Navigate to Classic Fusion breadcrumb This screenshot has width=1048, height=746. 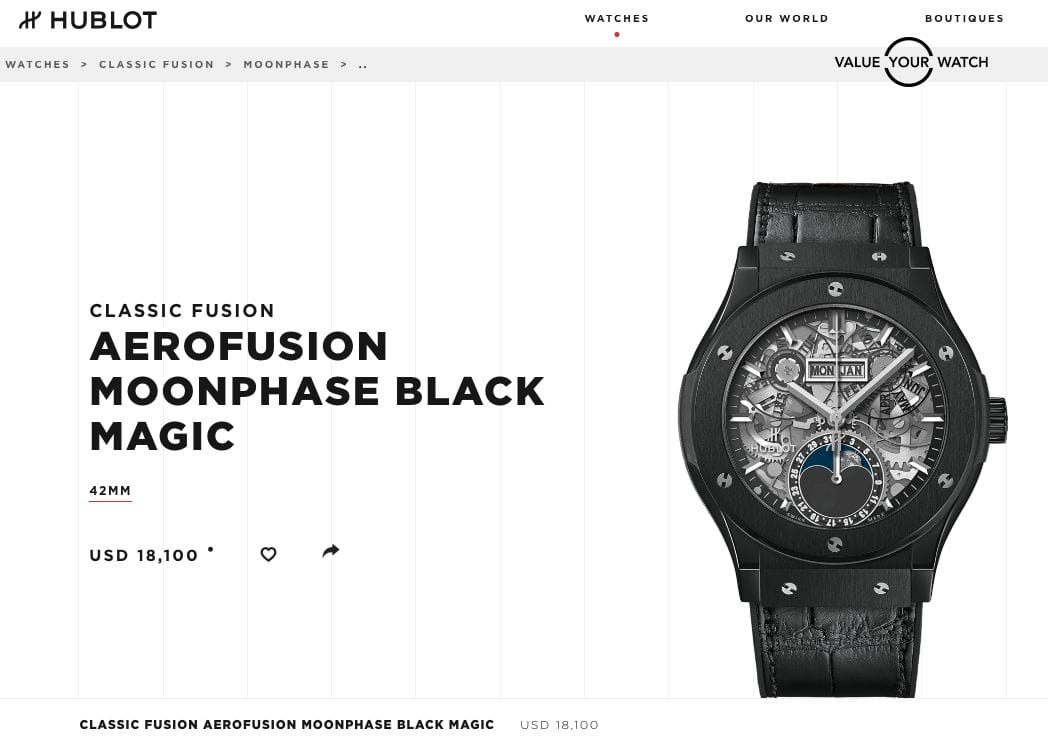156,65
